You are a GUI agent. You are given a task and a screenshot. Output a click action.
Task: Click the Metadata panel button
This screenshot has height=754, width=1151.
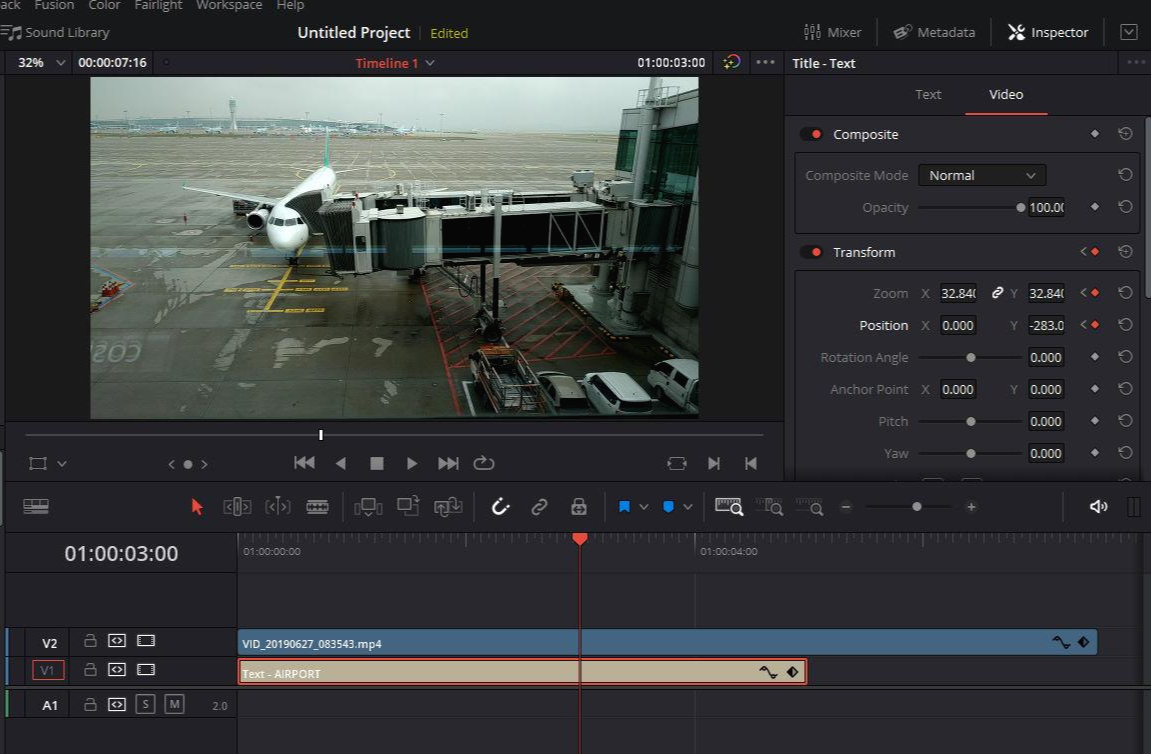coord(934,32)
